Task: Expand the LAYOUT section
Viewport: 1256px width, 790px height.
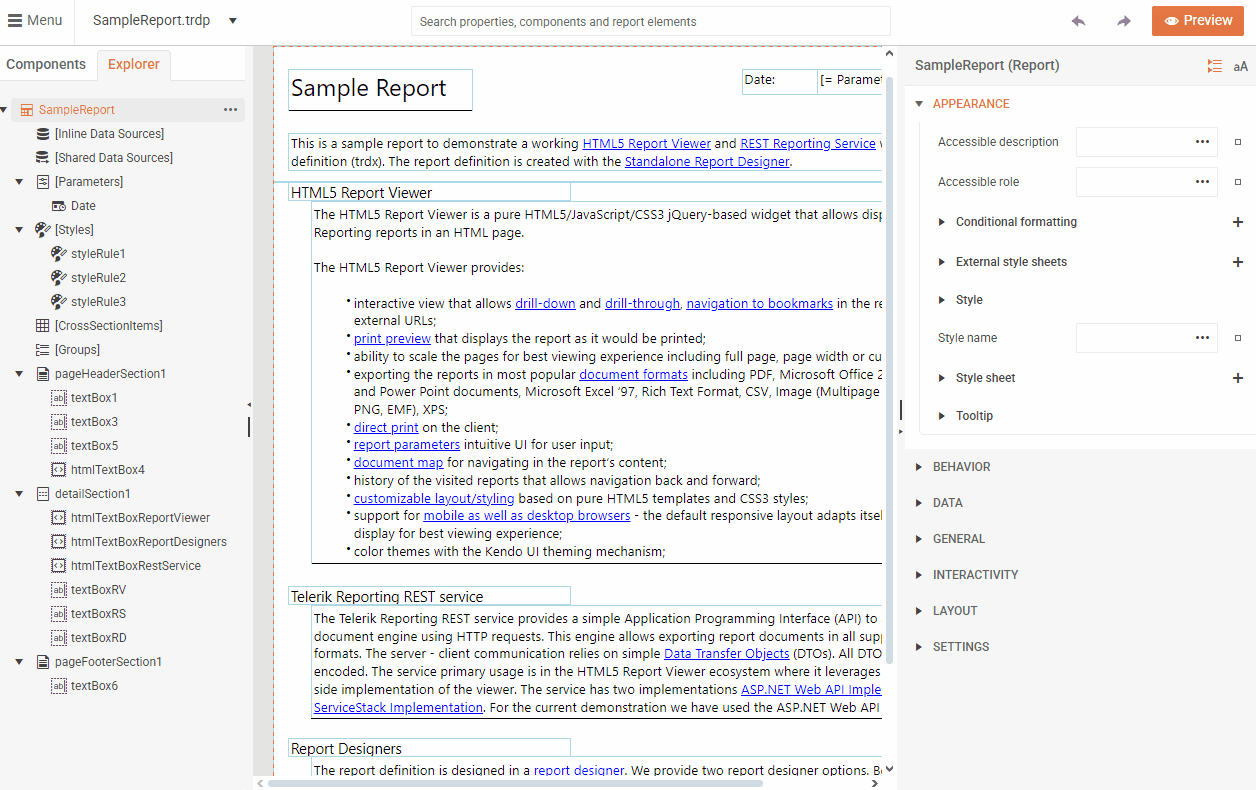Action: [x=920, y=611]
